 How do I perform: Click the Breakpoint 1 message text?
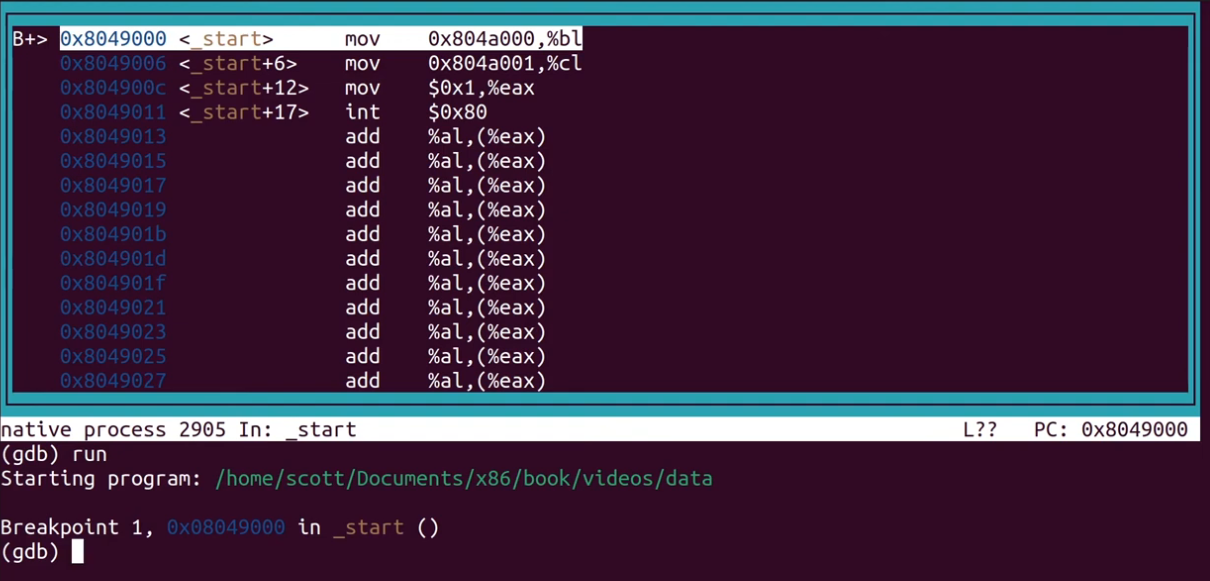pos(76,527)
